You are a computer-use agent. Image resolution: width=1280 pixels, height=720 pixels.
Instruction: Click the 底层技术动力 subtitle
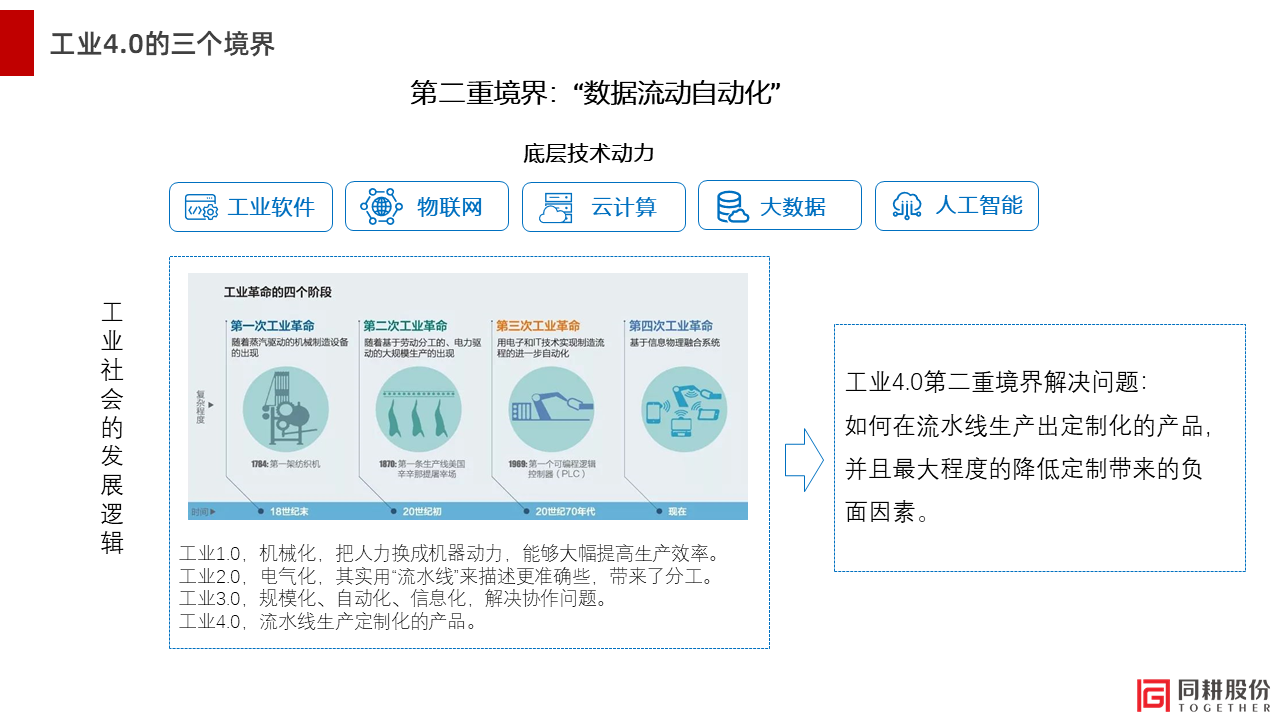tap(588, 153)
